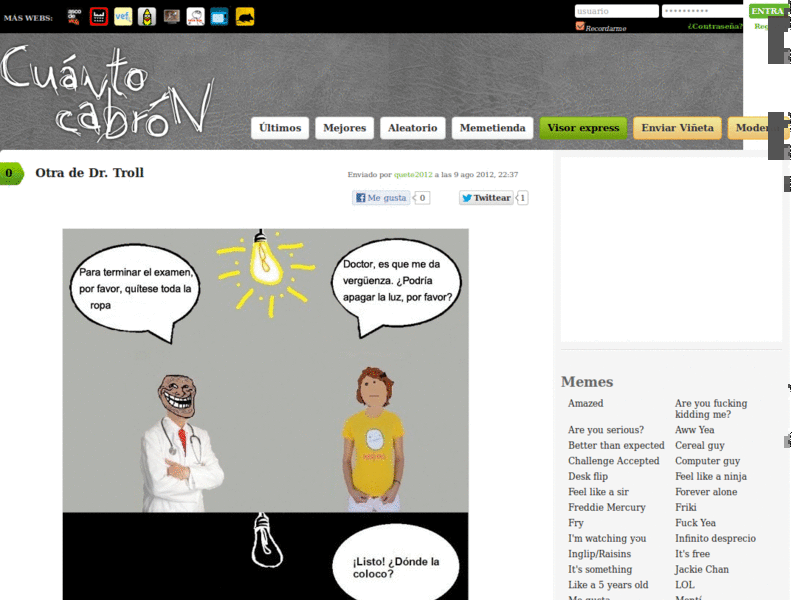Image resolution: width=800 pixels, height=600 pixels.
Task: Select the Fuck Yea meme
Action: (695, 523)
